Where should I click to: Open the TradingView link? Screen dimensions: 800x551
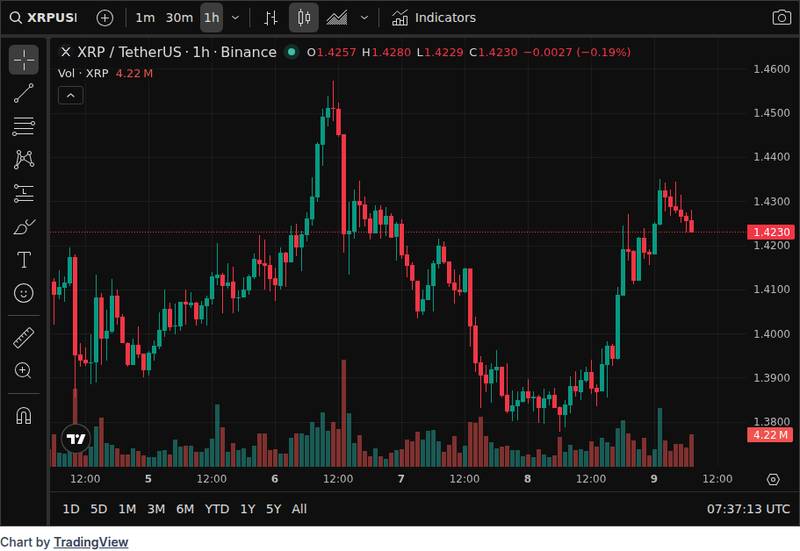[91, 542]
